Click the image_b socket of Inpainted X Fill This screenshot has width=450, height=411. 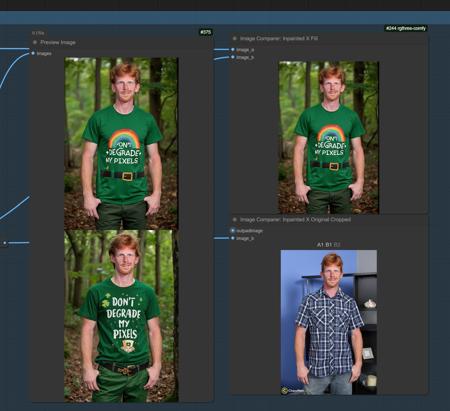233,57
